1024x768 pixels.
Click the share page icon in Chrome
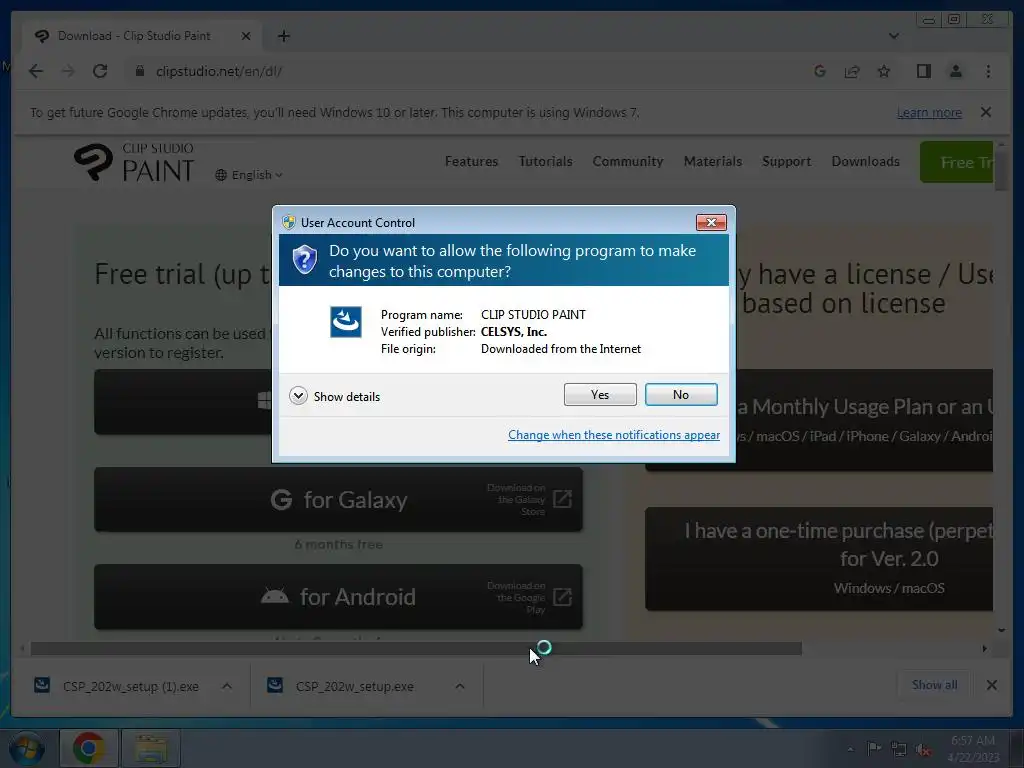[852, 71]
